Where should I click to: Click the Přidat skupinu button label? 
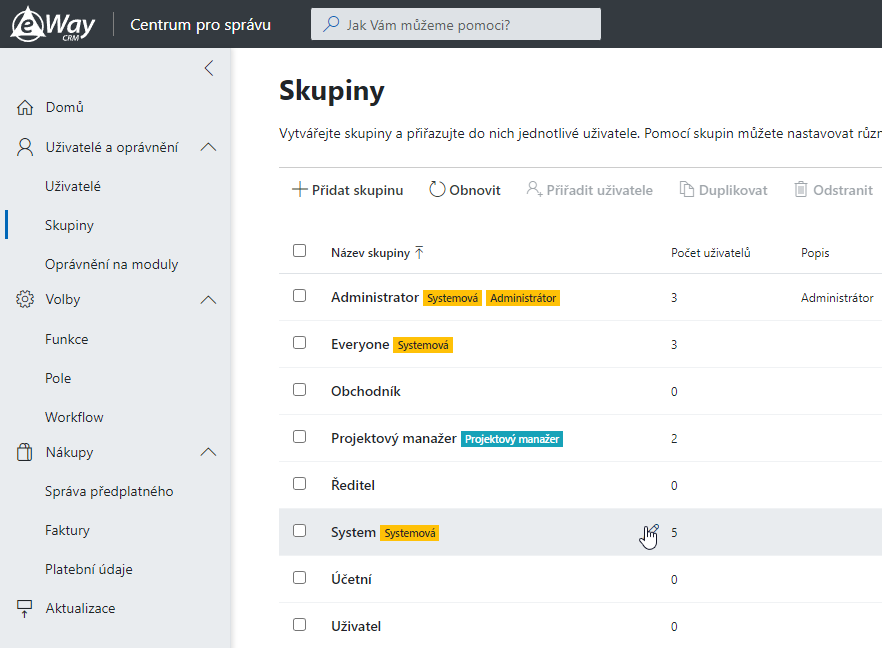[x=357, y=190]
